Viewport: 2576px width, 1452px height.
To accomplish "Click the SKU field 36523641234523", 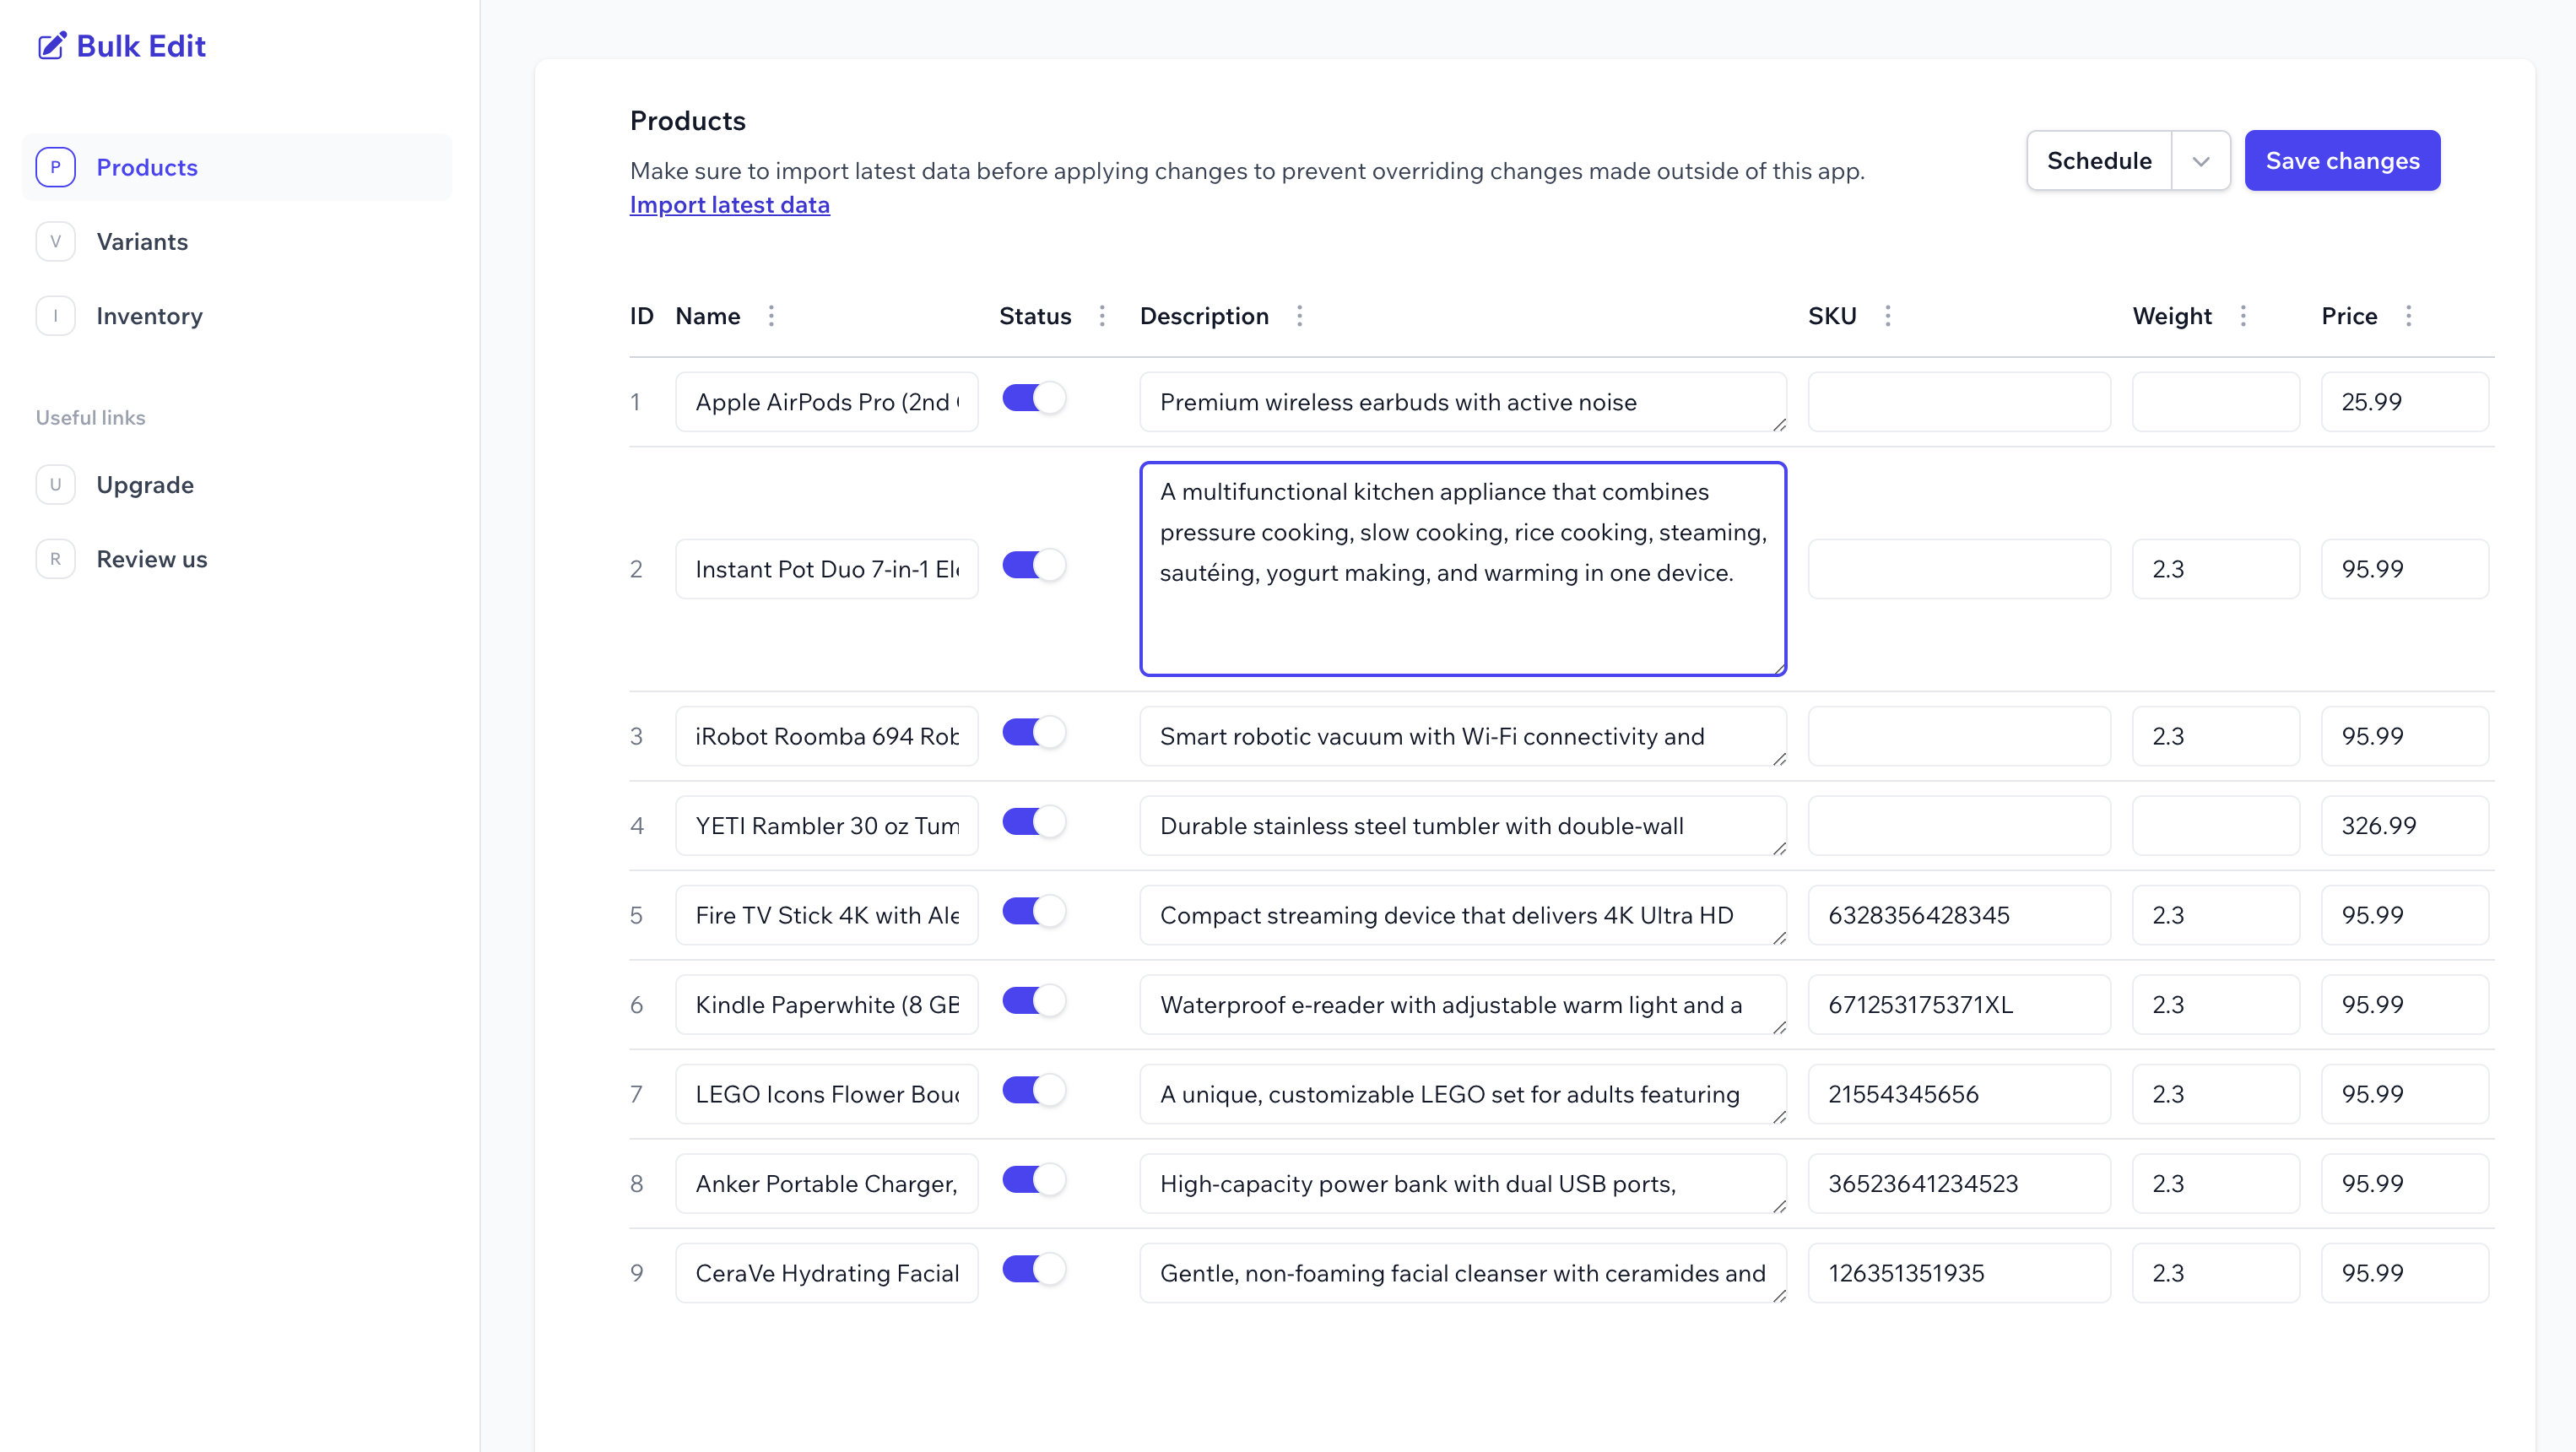I will click(x=1959, y=1184).
